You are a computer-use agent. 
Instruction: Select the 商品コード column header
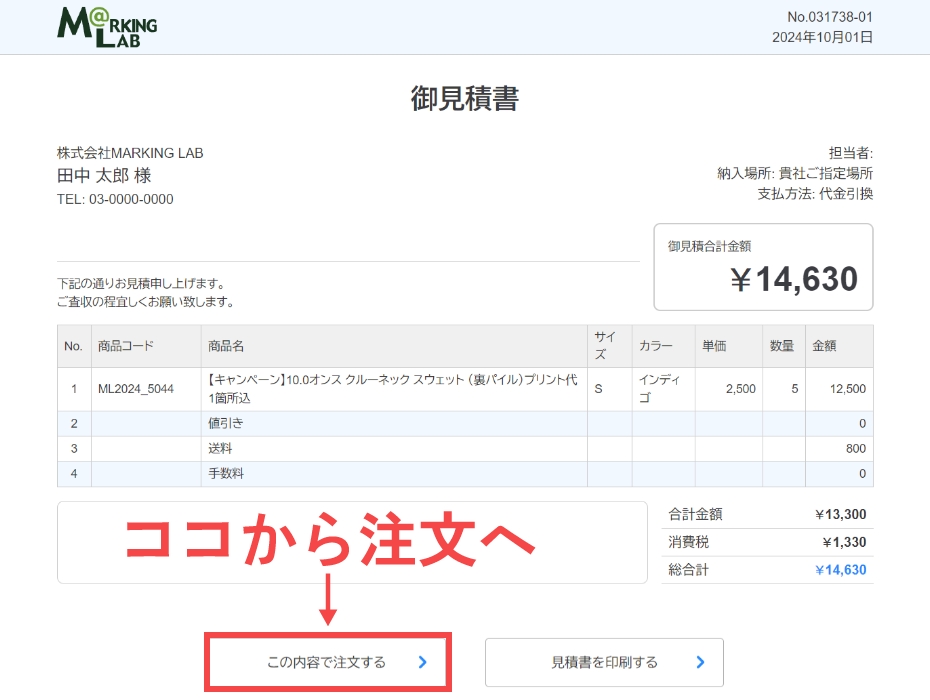point(124,345)
